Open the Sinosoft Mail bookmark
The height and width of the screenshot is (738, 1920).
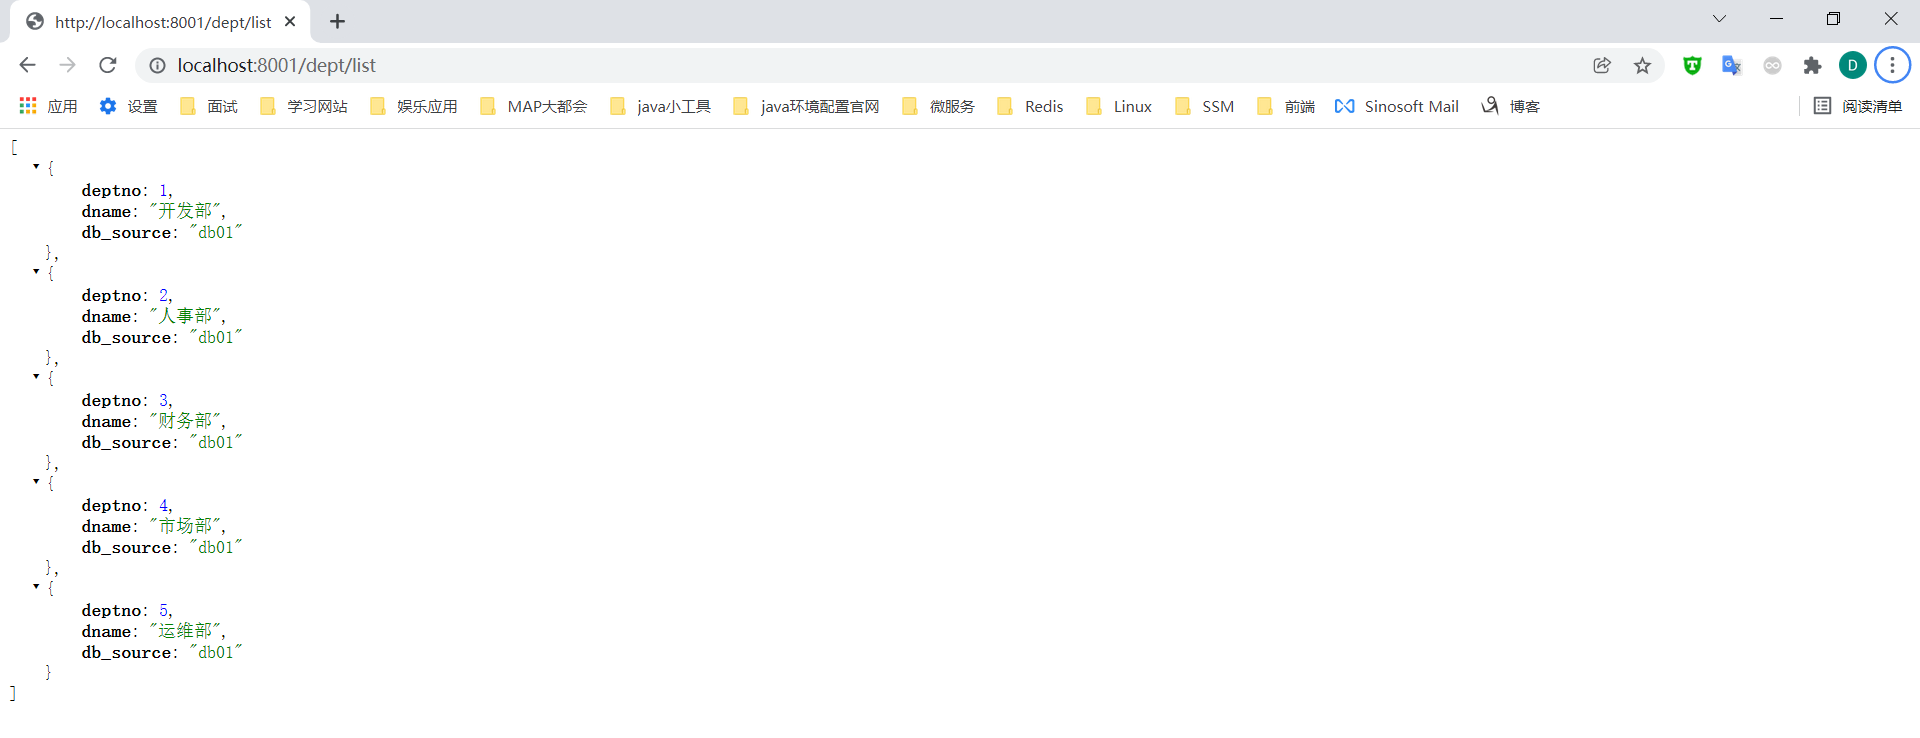click(1397, 106)
